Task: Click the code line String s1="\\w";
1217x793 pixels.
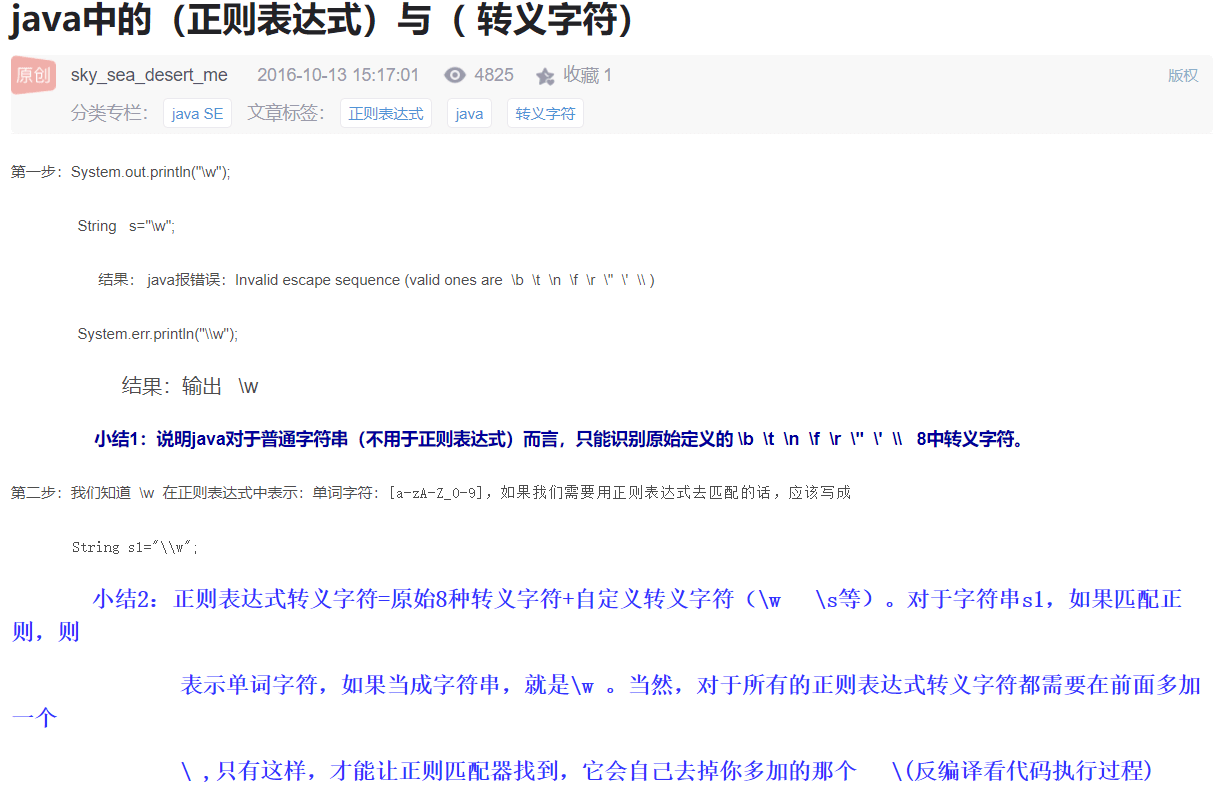Action: 135,547
